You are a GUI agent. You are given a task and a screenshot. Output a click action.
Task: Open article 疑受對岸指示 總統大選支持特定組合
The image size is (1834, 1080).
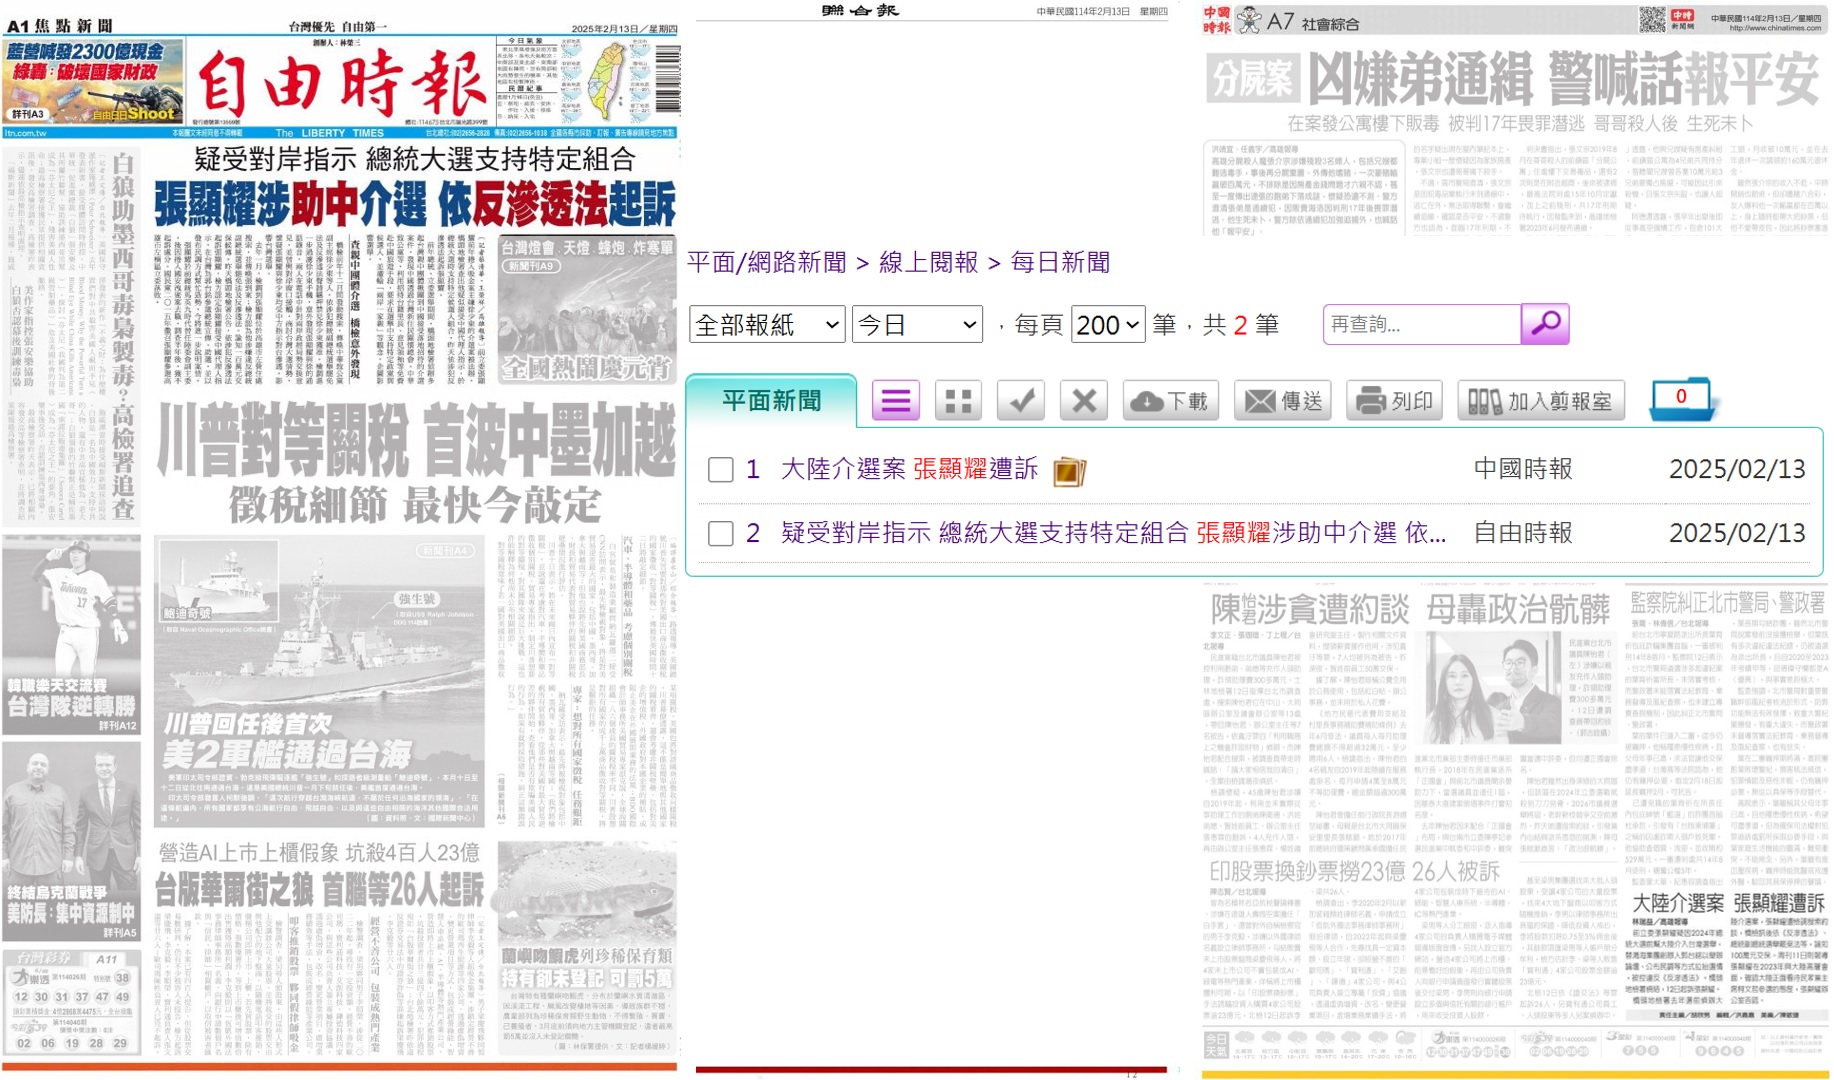[x=1113, y=533]
